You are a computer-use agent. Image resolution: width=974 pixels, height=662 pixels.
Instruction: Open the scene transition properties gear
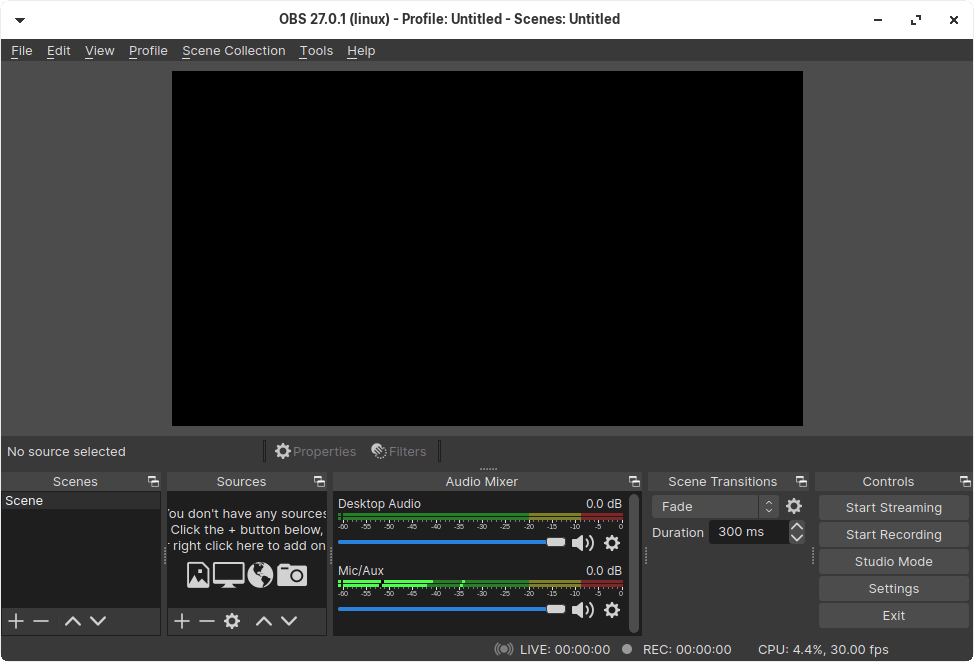794,506
